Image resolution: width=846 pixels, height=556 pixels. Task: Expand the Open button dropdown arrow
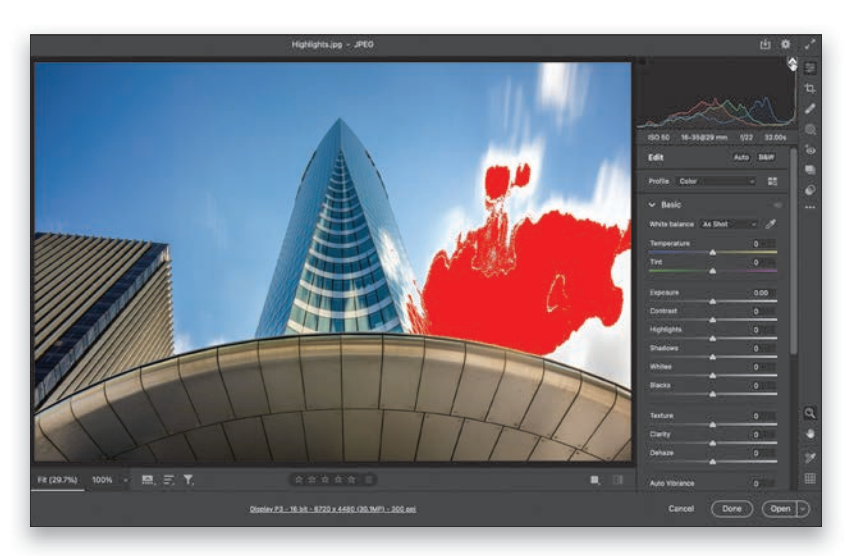tap(803, 509)
